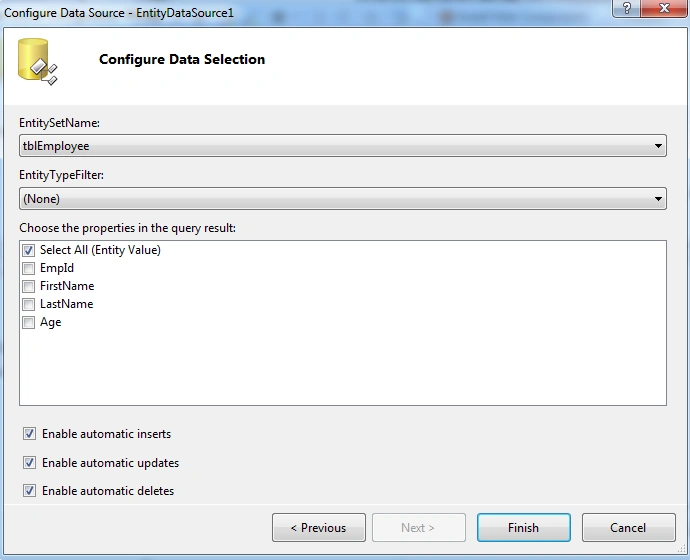Click the dialog title bar text
This screenshot has height=560, width=690.
click(x=119, y=13)
